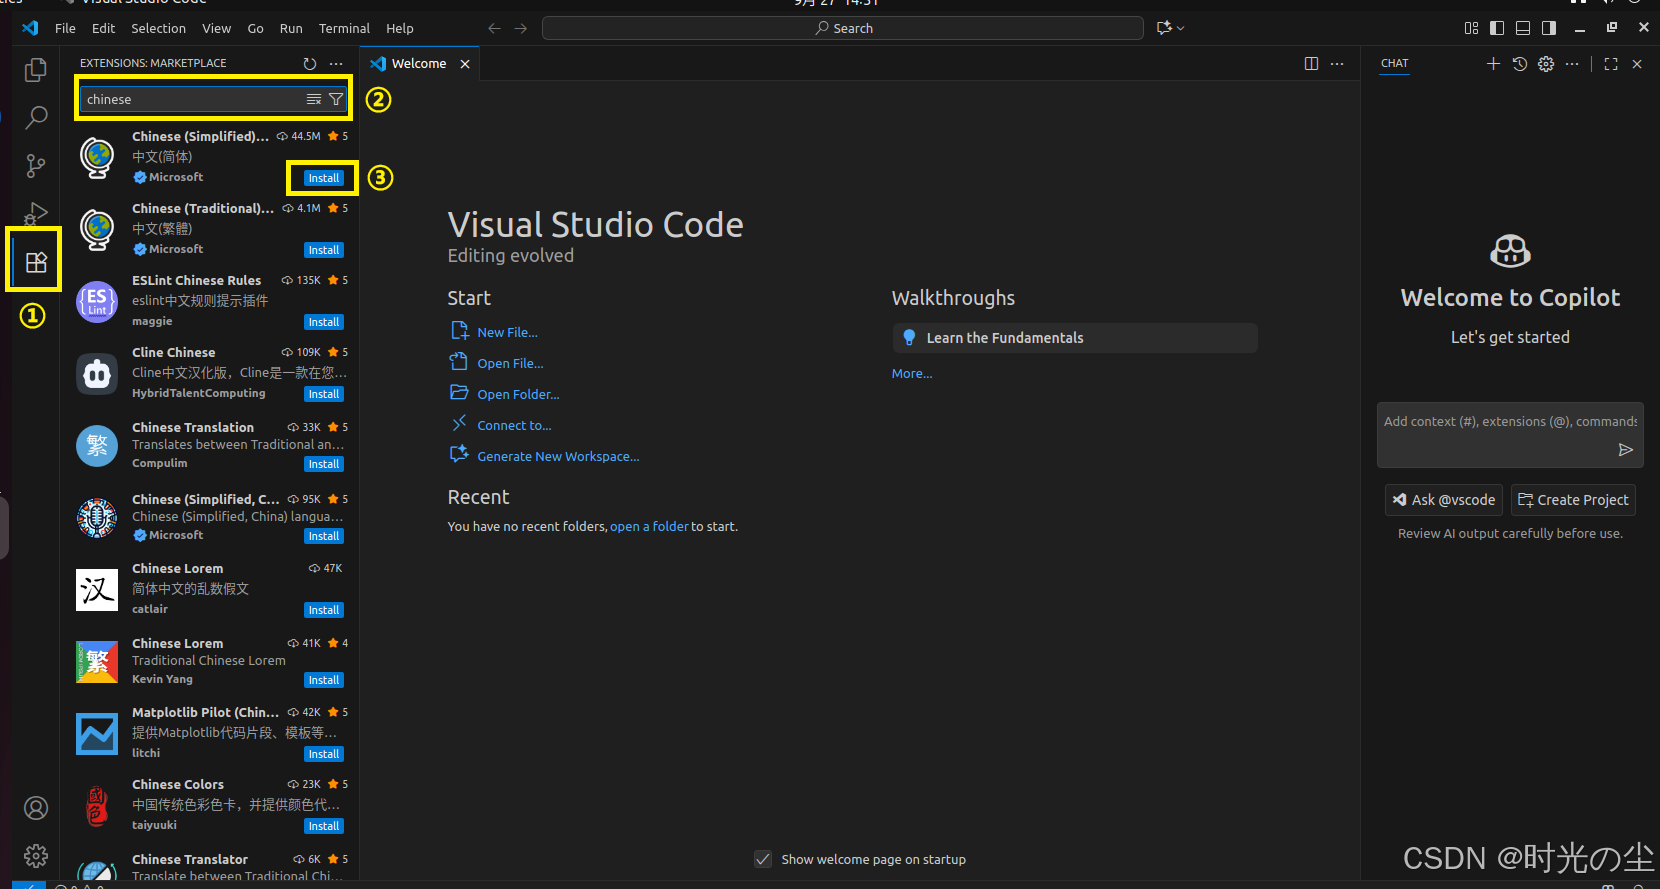Image resolution: width=1660 pixels, height=889 pixels.
Task: Send the chat message arrow
Action: coord(1626,450)
